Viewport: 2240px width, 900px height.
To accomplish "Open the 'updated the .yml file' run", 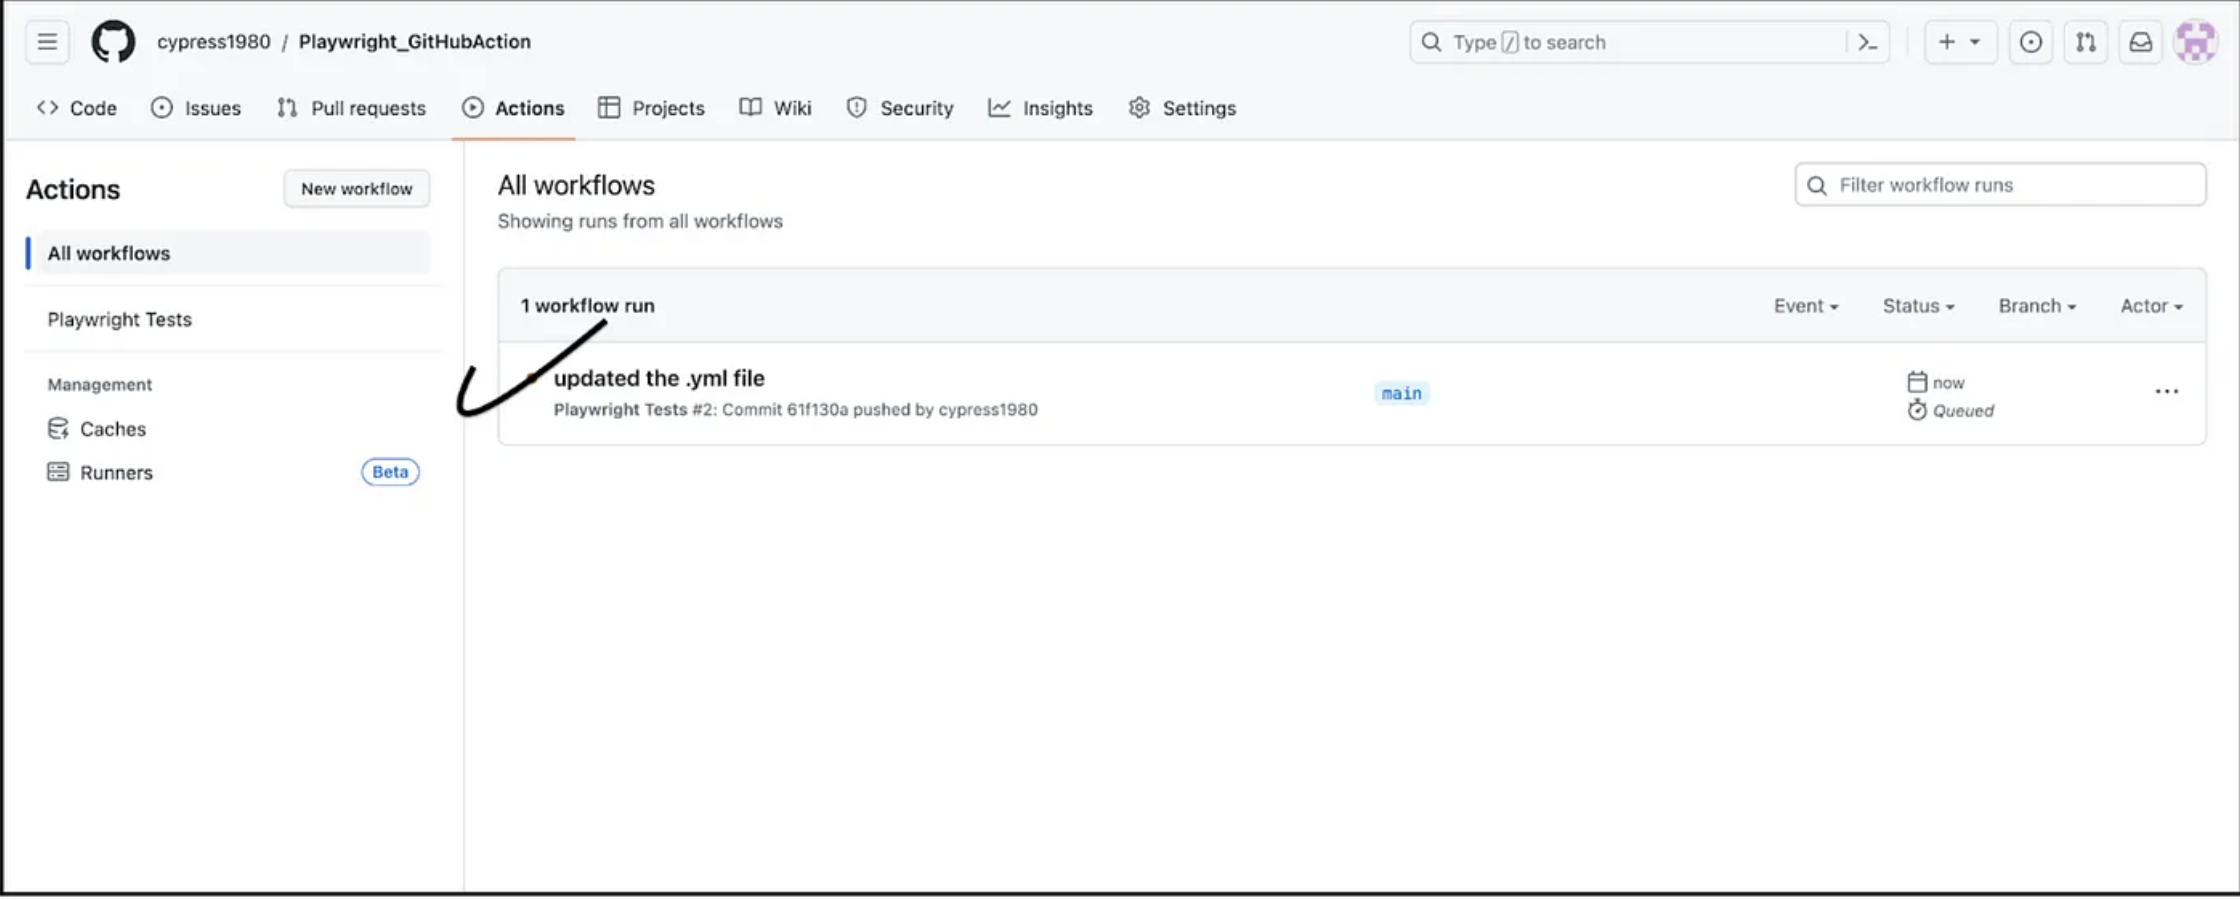I will point(659,378).
